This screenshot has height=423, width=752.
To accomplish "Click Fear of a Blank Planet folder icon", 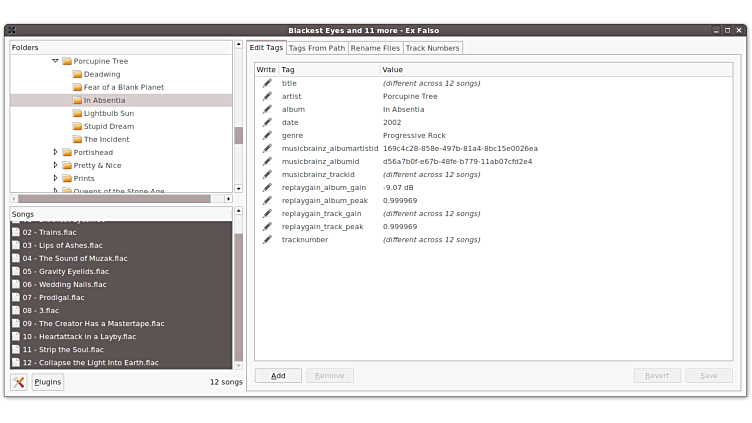I will pyautogui.click(x=77, y=87).
